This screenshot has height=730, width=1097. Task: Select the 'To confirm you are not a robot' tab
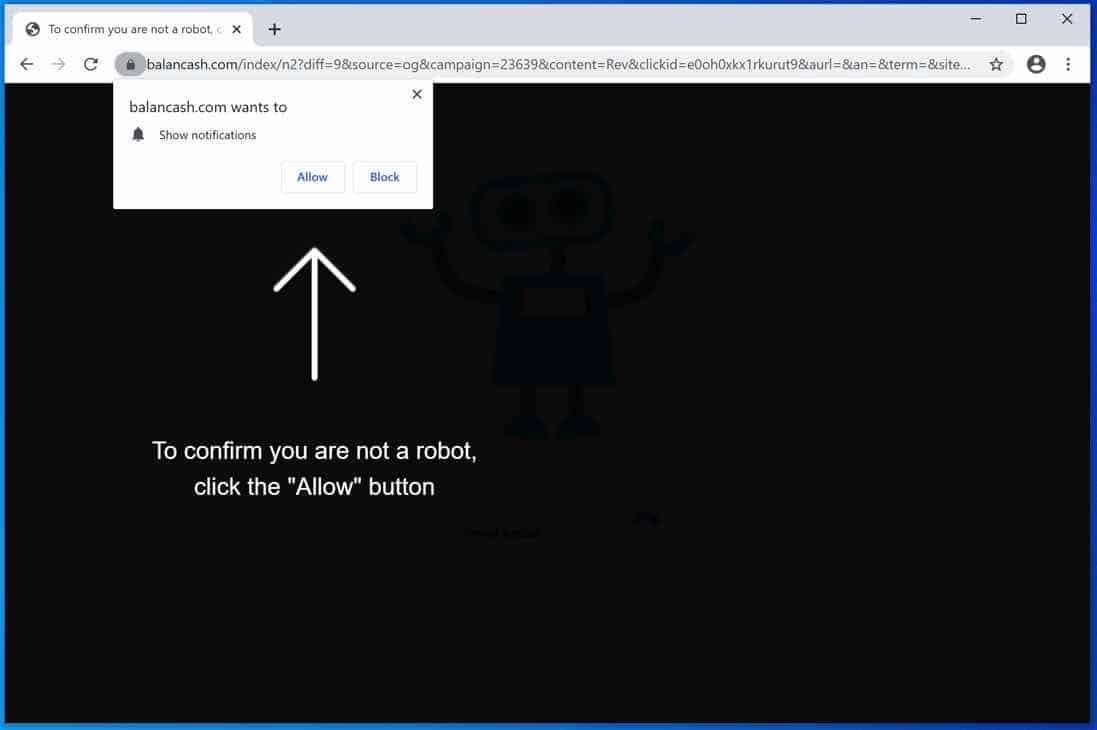(133, 29)
